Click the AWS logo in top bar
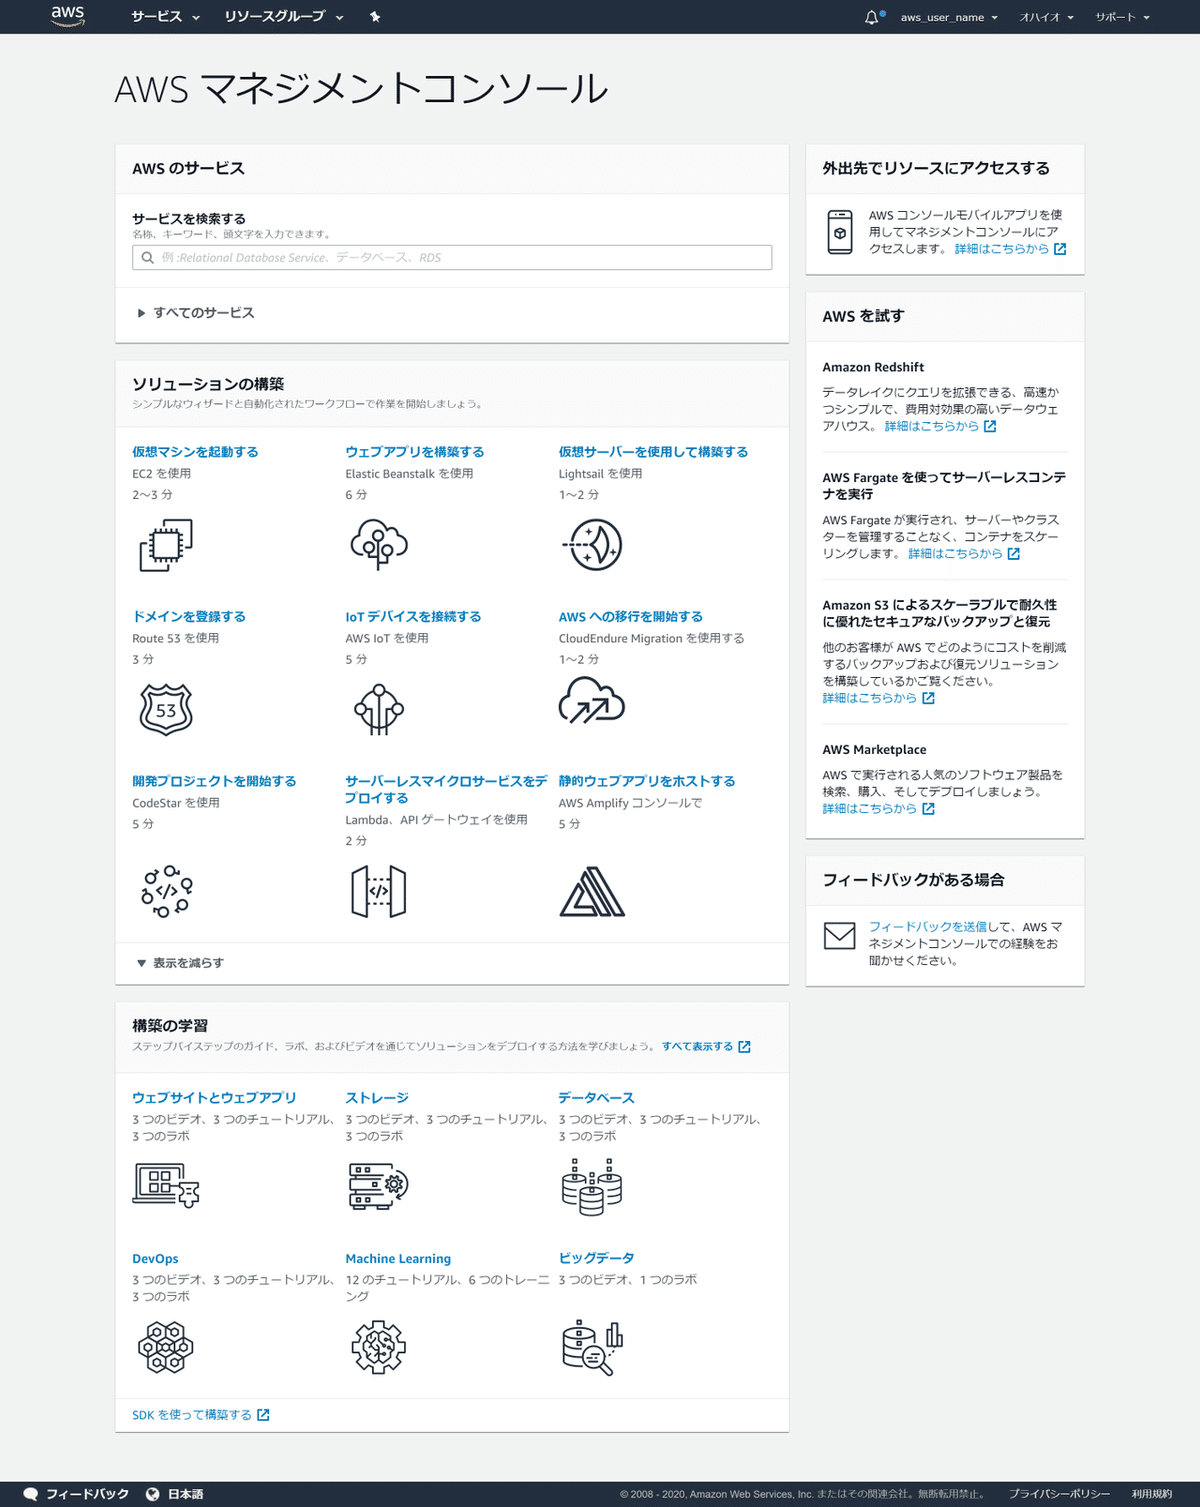The width and height of the screenshot is (1200, 1507). [x=68, y=16]
